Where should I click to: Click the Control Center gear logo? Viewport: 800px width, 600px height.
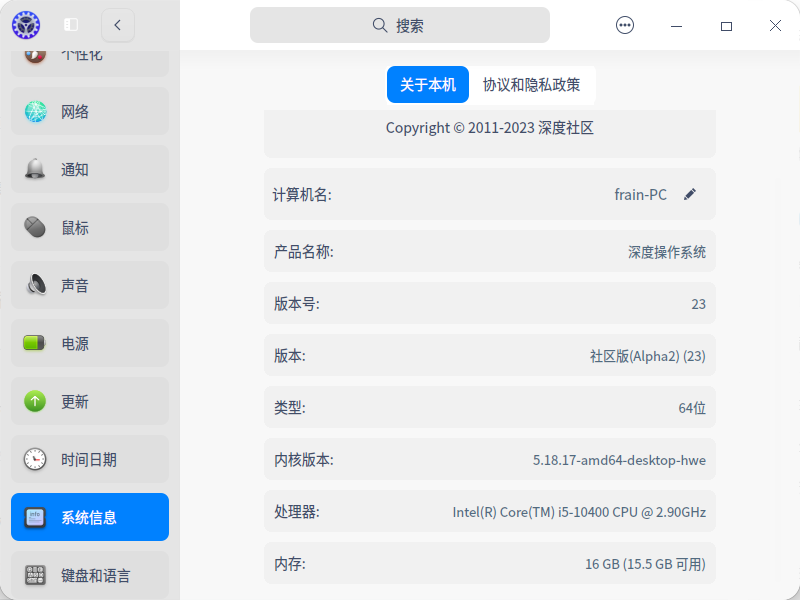(26, 25)
